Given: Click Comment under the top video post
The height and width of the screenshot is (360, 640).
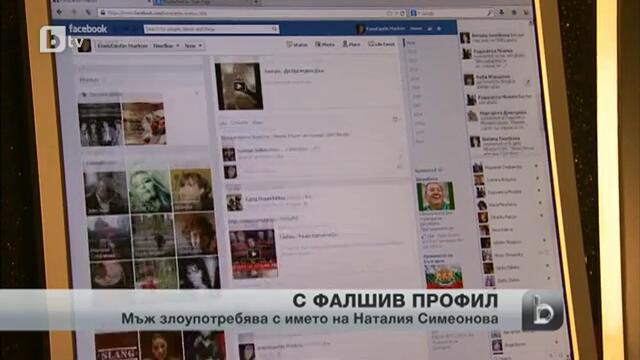Looking at the screenshot, I should coord(240,122).
